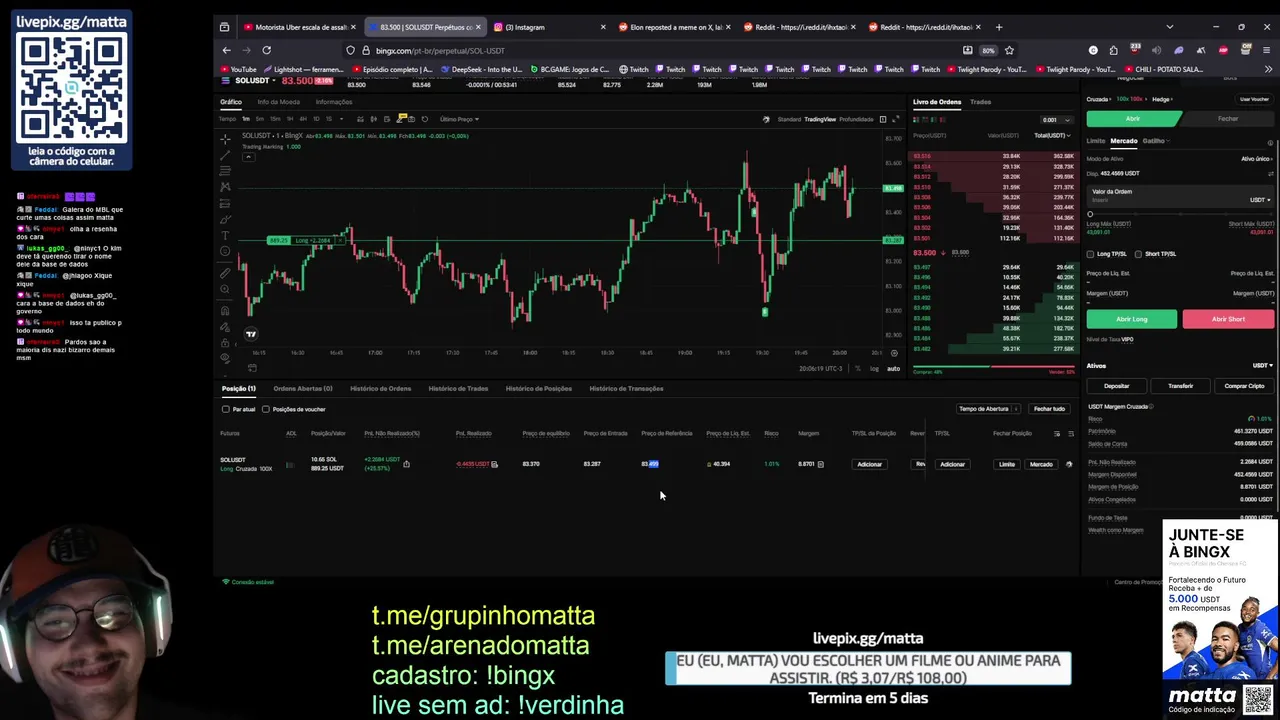Screen dimensions: 1280x720
Task: Open the Ativo único asset mode selector
Action: pos(1257,159)
